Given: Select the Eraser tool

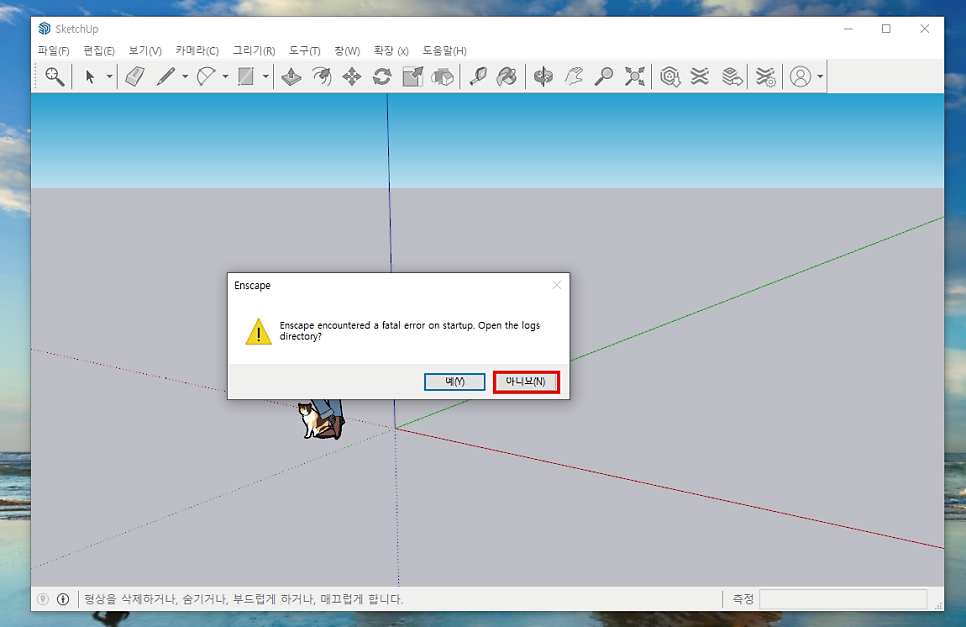Looking at the screenshot, I should tap(135, 76).
